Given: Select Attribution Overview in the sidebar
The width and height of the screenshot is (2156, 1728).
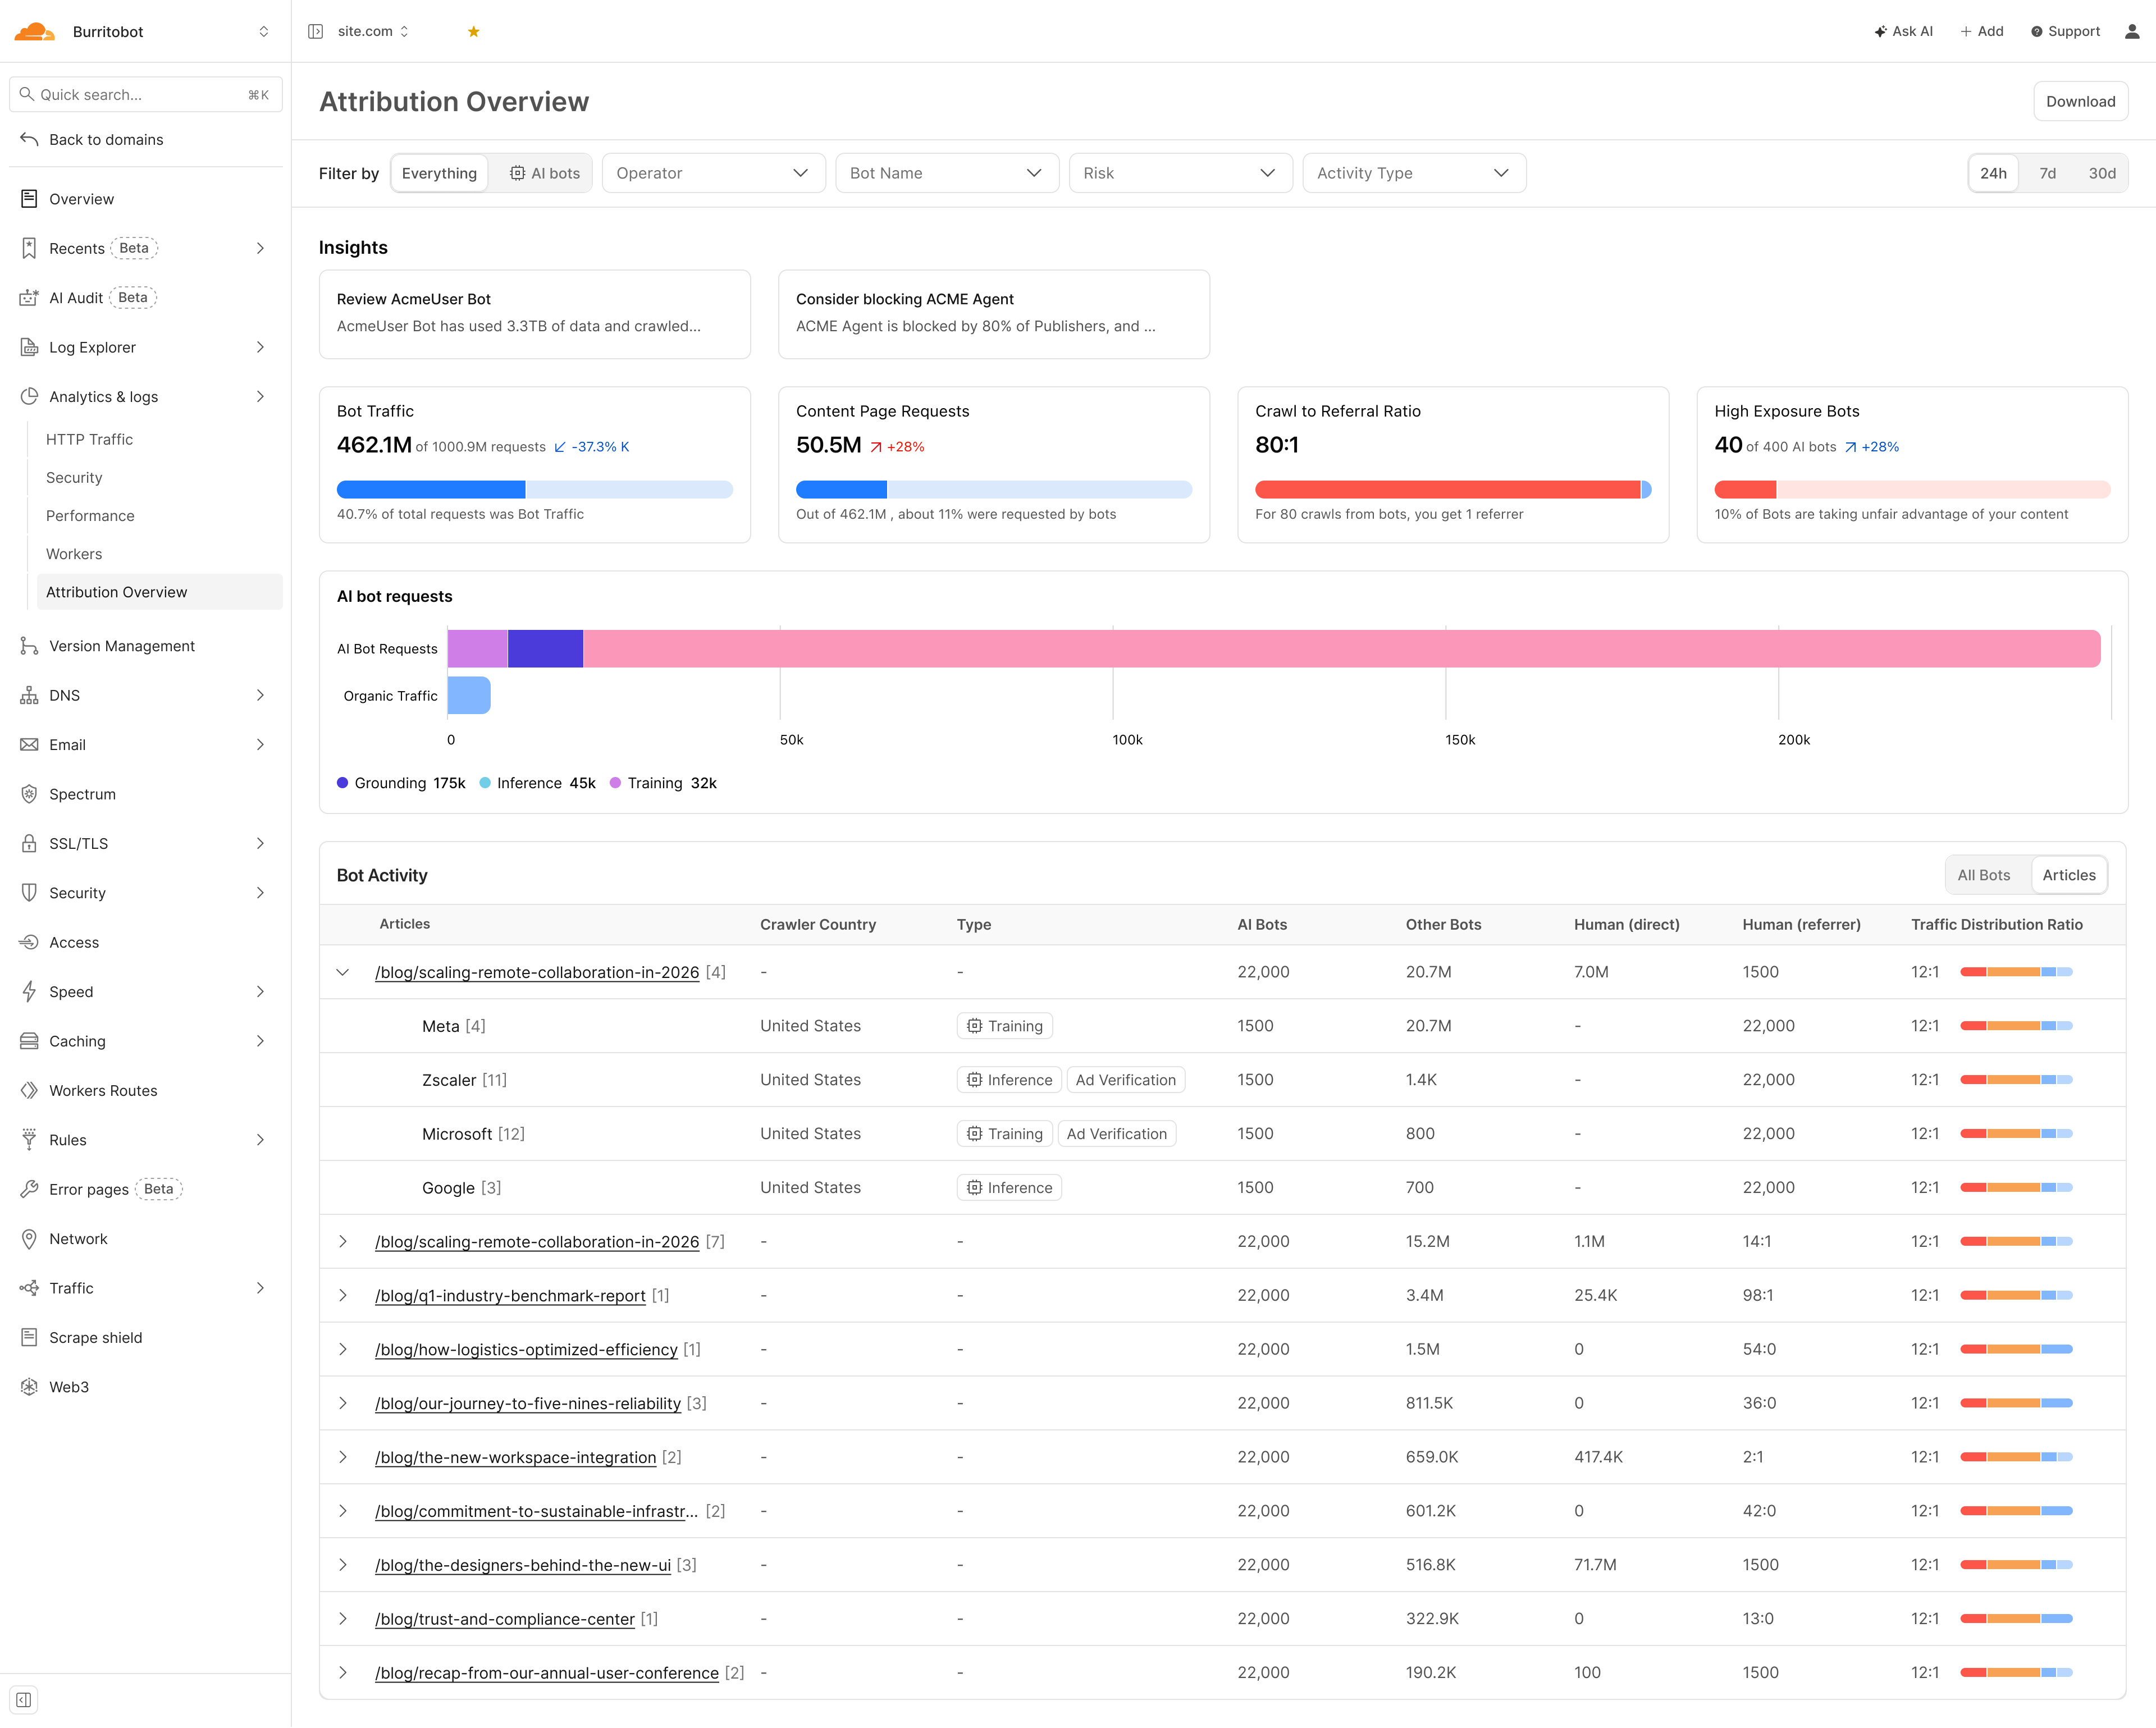Looking at the screenshot, I should click(117, 592).
